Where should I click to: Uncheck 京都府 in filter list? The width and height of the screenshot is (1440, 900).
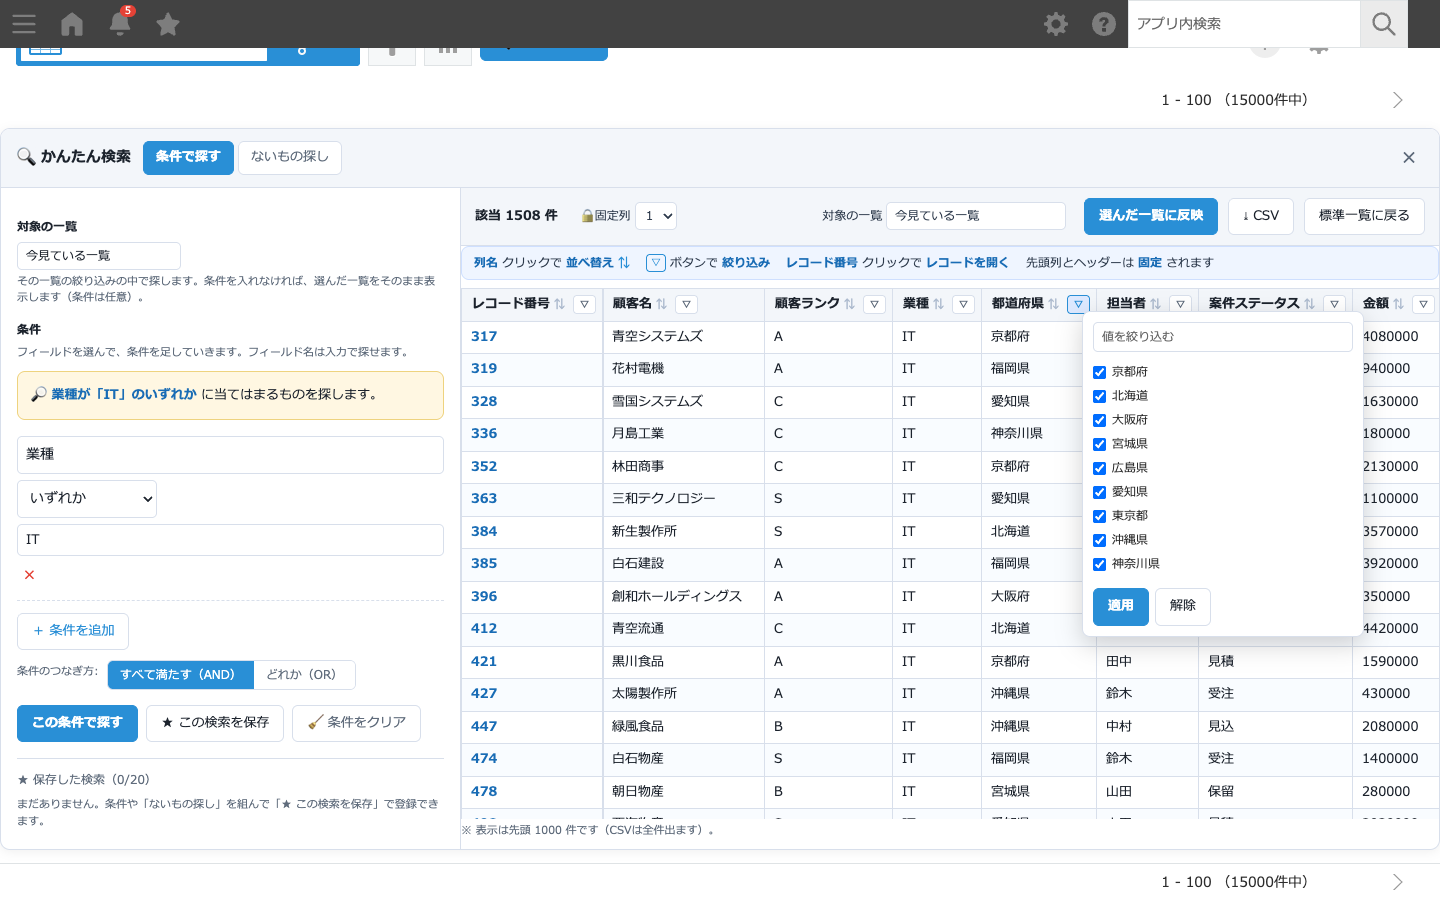pyautogui.click(x=1099, y=372)
